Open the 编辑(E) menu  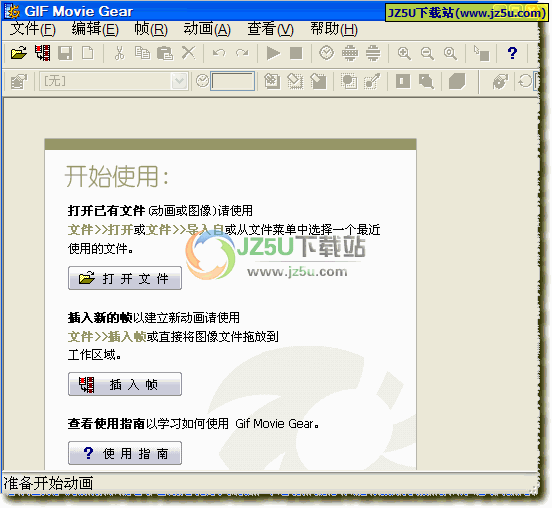coord(95,29)
